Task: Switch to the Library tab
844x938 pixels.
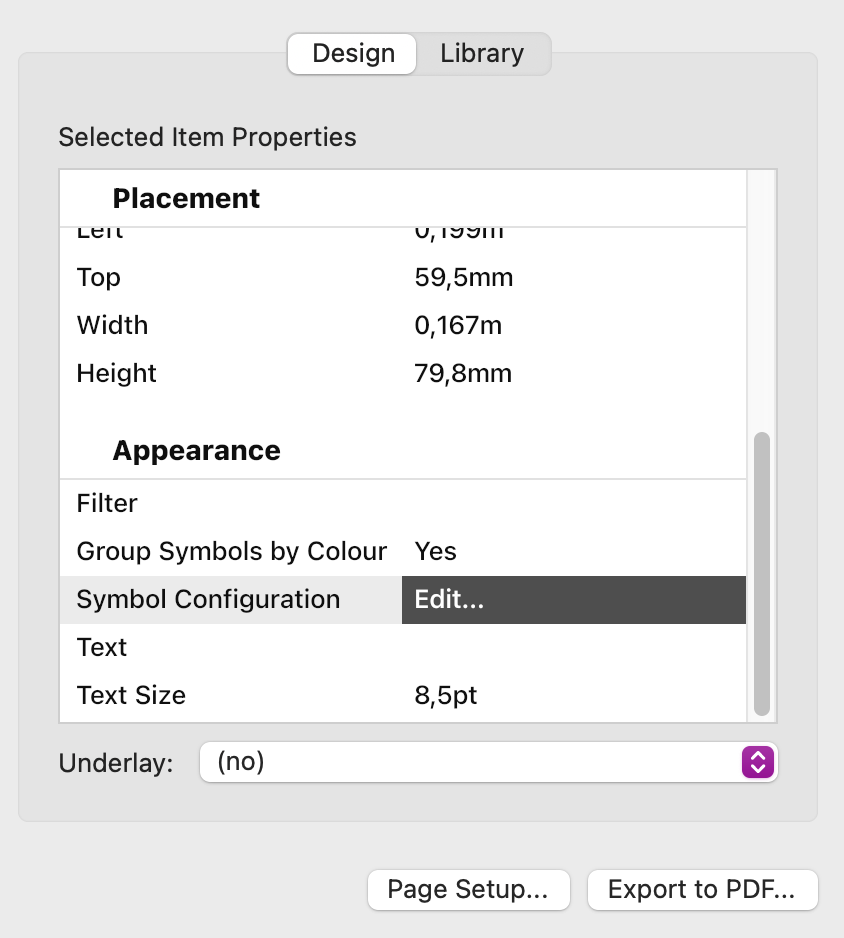Action: [x=482, y=54]
